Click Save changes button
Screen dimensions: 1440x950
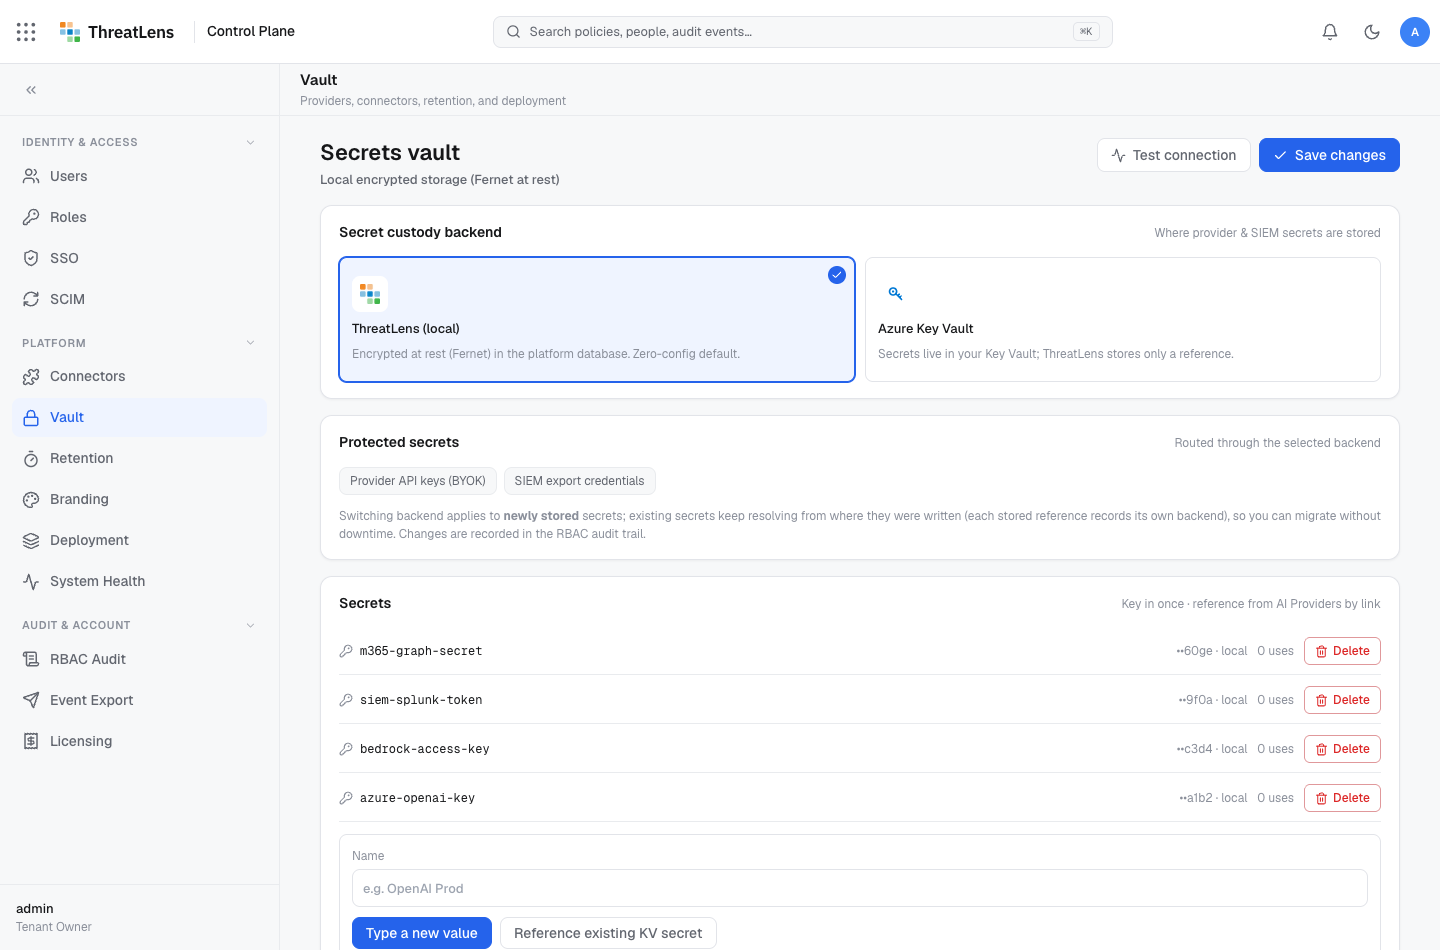[1329, 155]
